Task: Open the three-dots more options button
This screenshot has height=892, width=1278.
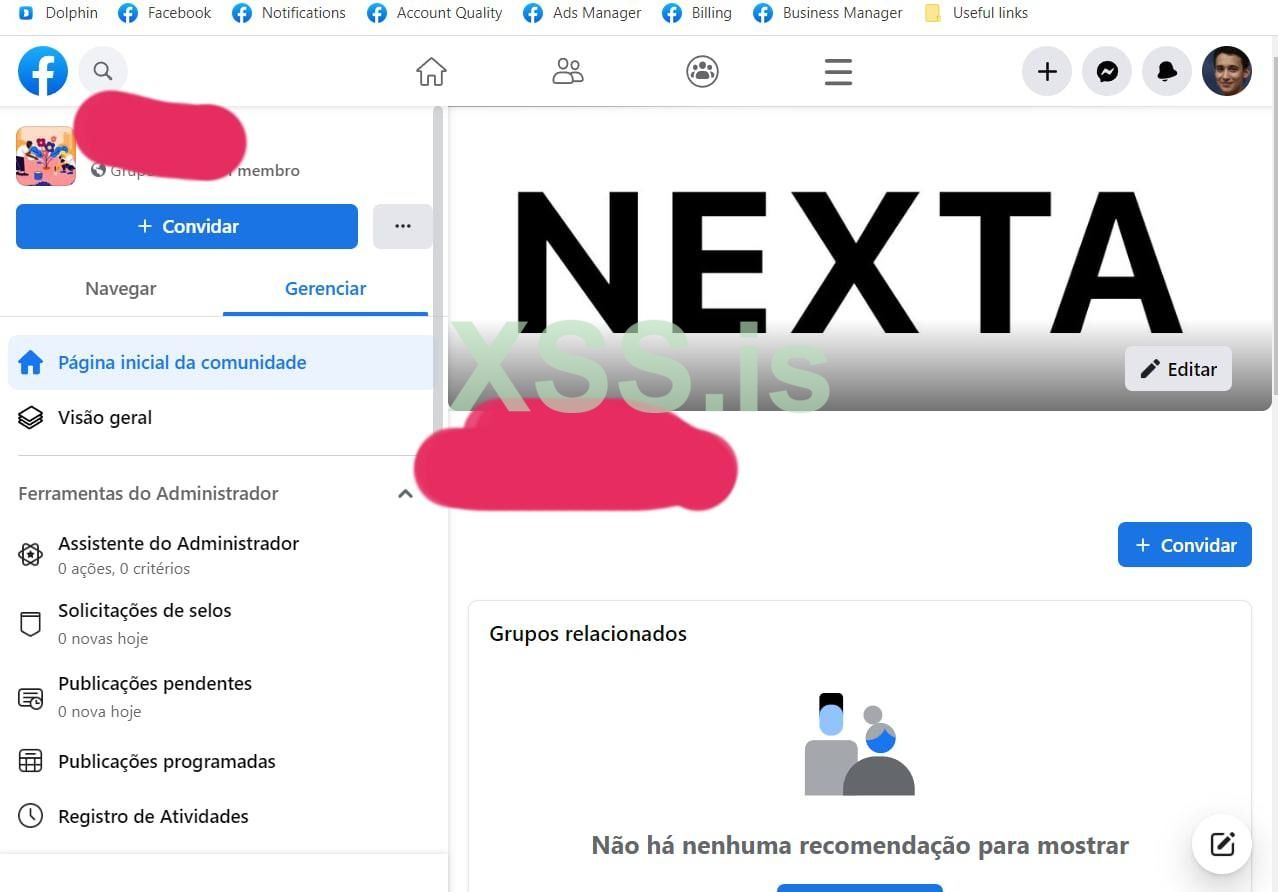Action: pos(403,227)
